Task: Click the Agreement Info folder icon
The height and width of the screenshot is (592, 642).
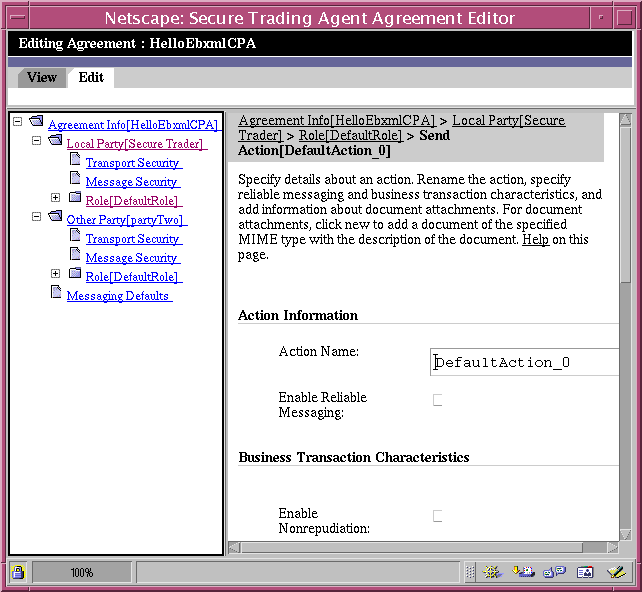Action: pyautogui.click(x=36, y=121)
